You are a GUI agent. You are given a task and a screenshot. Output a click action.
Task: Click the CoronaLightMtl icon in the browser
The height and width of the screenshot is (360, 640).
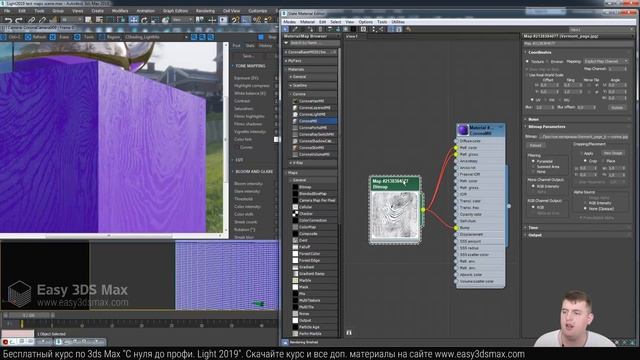tap(295, 114)
